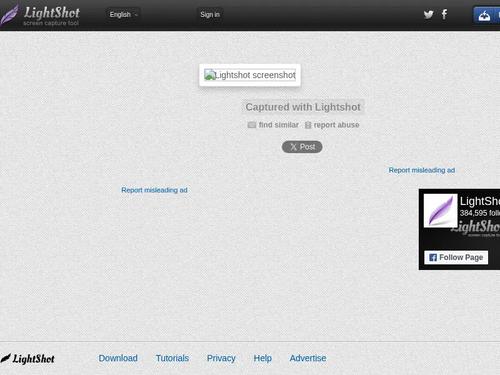
Task: Open the LightShot Facebook page title
Action: click(x=480, y=201)
